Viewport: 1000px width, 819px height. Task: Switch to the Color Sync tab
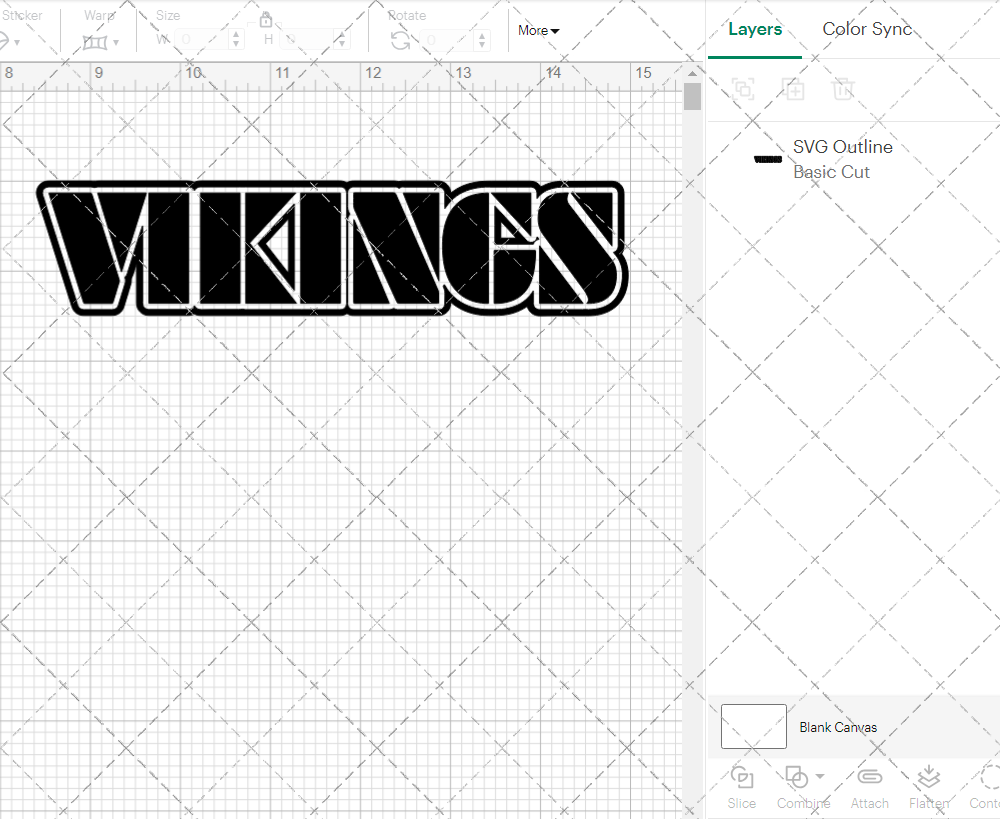(867, 29)
